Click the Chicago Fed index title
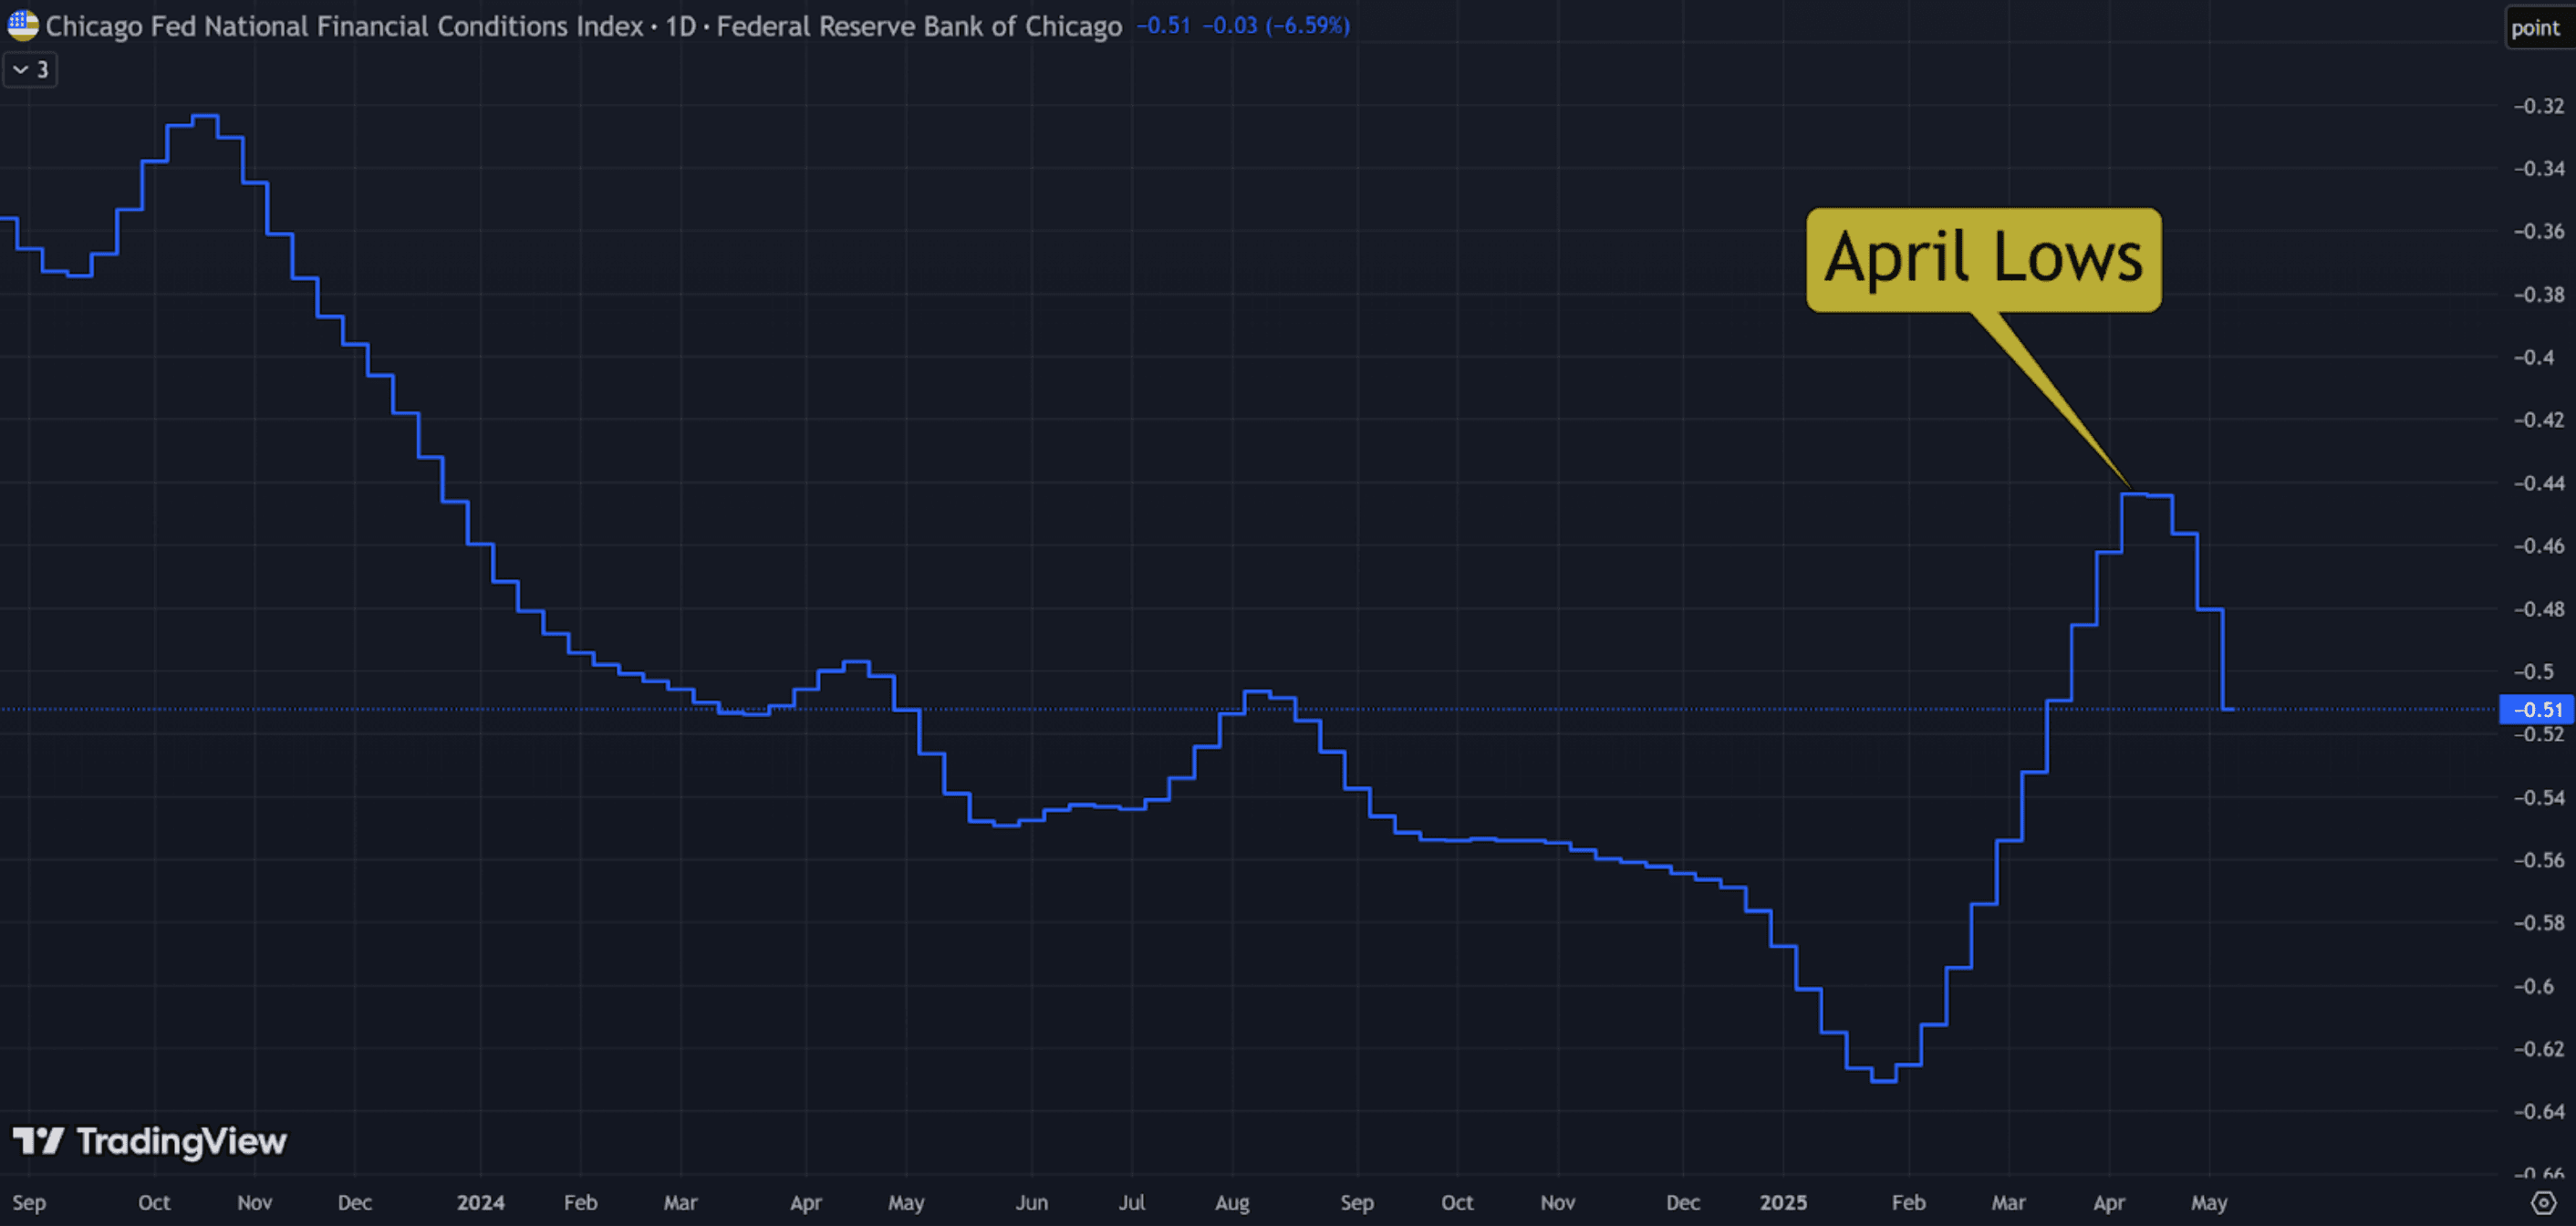Viewport: 2576px width, 1226px height. pyautogui.click(x=344, y=26)
